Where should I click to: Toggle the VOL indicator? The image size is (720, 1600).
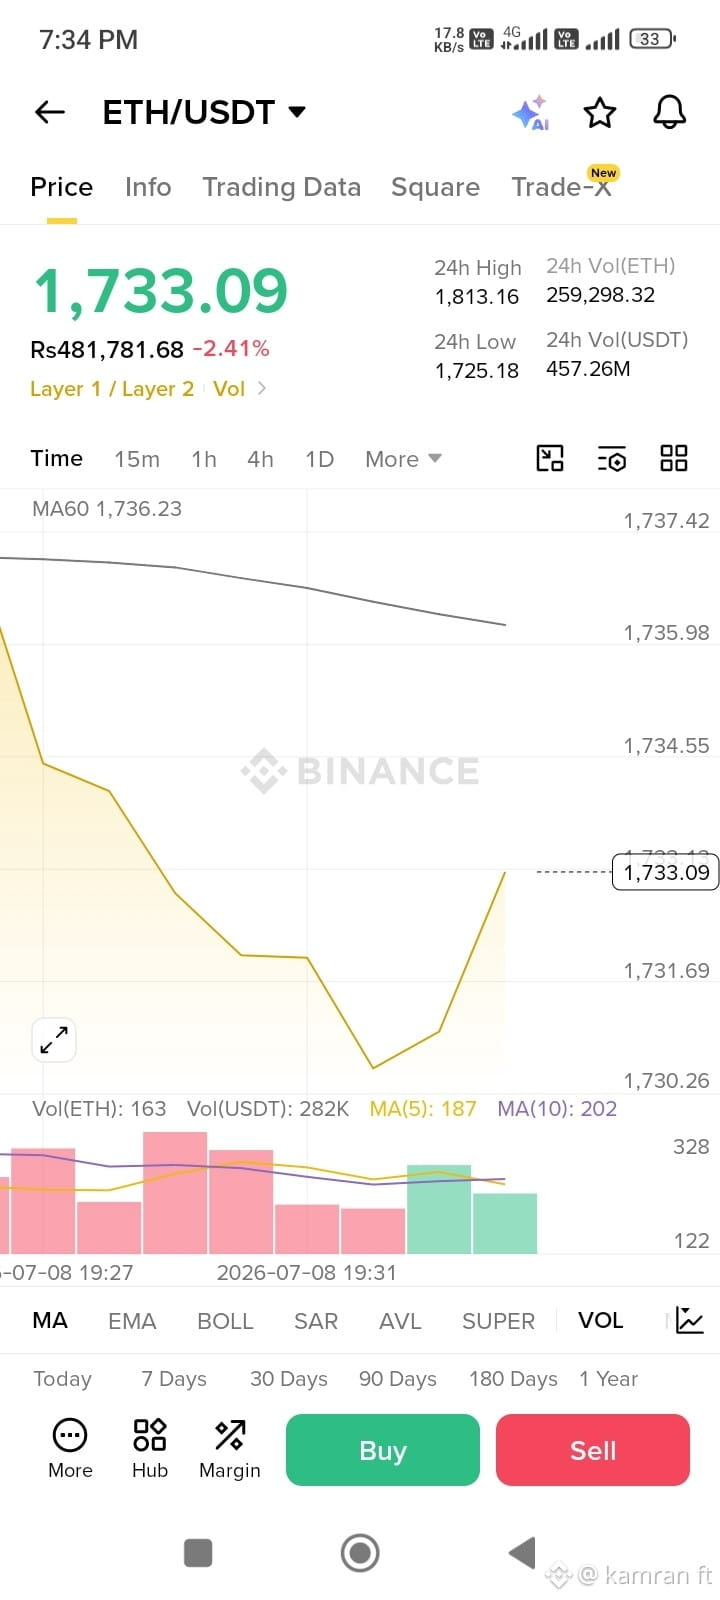click(600, 1321)
